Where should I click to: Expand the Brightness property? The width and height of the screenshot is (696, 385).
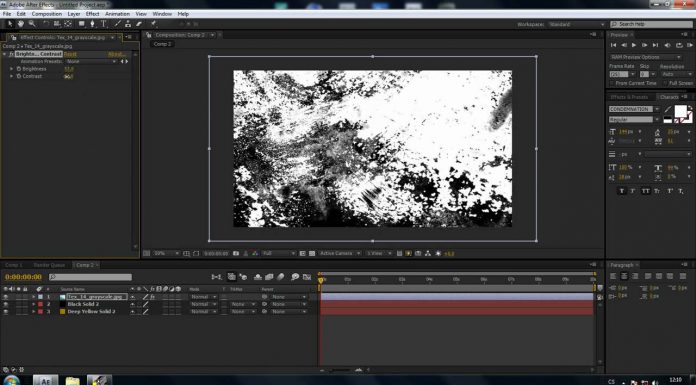click(12, 69)
